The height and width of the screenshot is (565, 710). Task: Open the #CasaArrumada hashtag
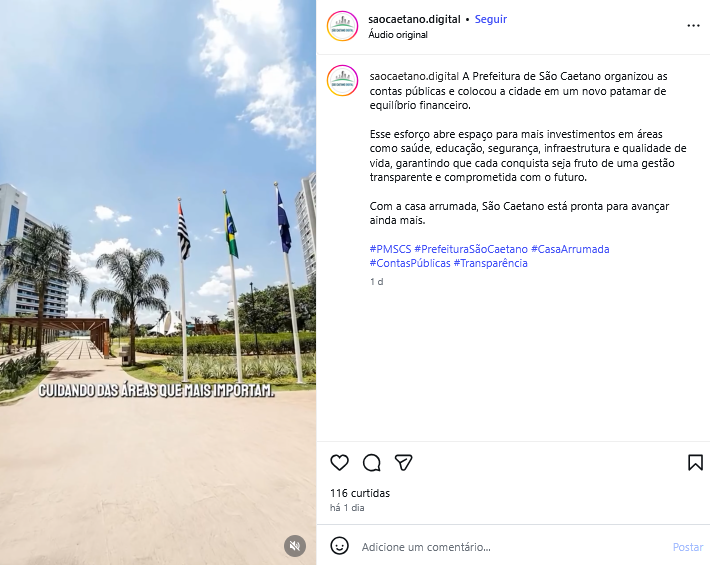coord(570,249)
